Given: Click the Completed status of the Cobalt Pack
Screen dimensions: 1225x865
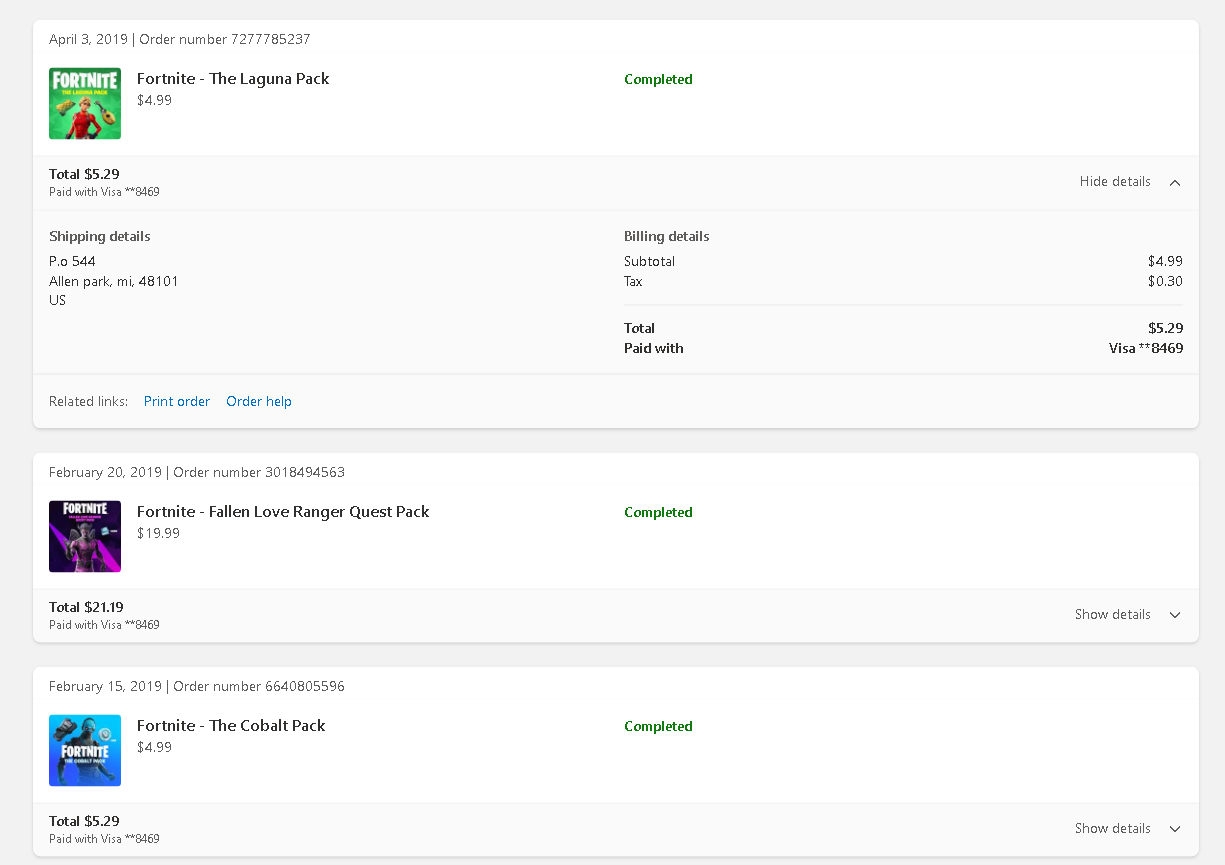Looking at the screenshot, I should click(x=658, y=727).
